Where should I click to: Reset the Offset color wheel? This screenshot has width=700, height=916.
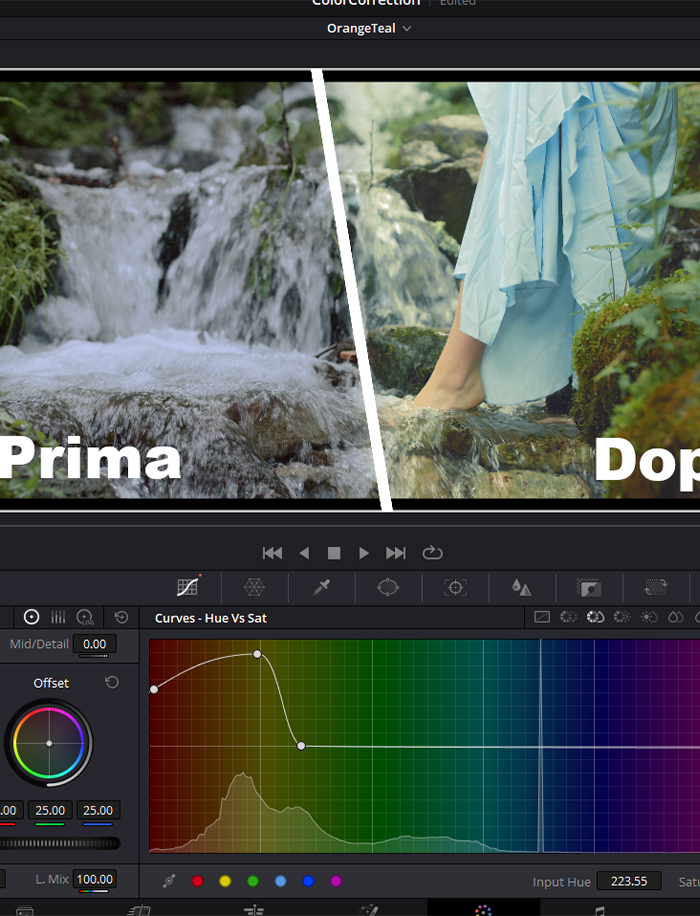coord(112,682)
